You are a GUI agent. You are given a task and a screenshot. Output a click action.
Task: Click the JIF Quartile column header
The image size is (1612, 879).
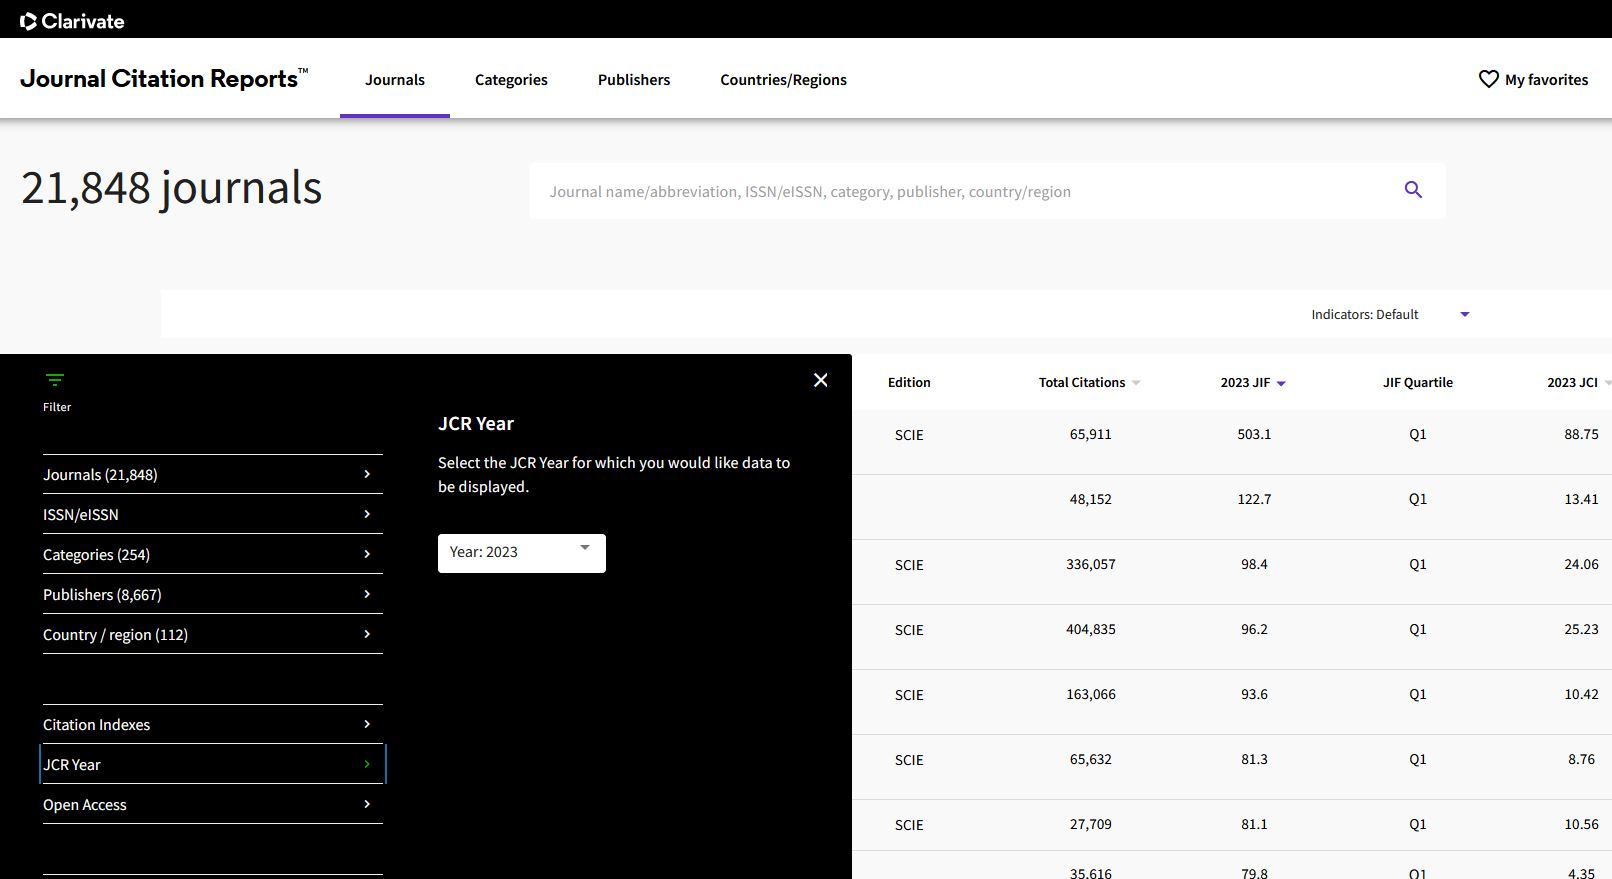tap(1418, 382)
